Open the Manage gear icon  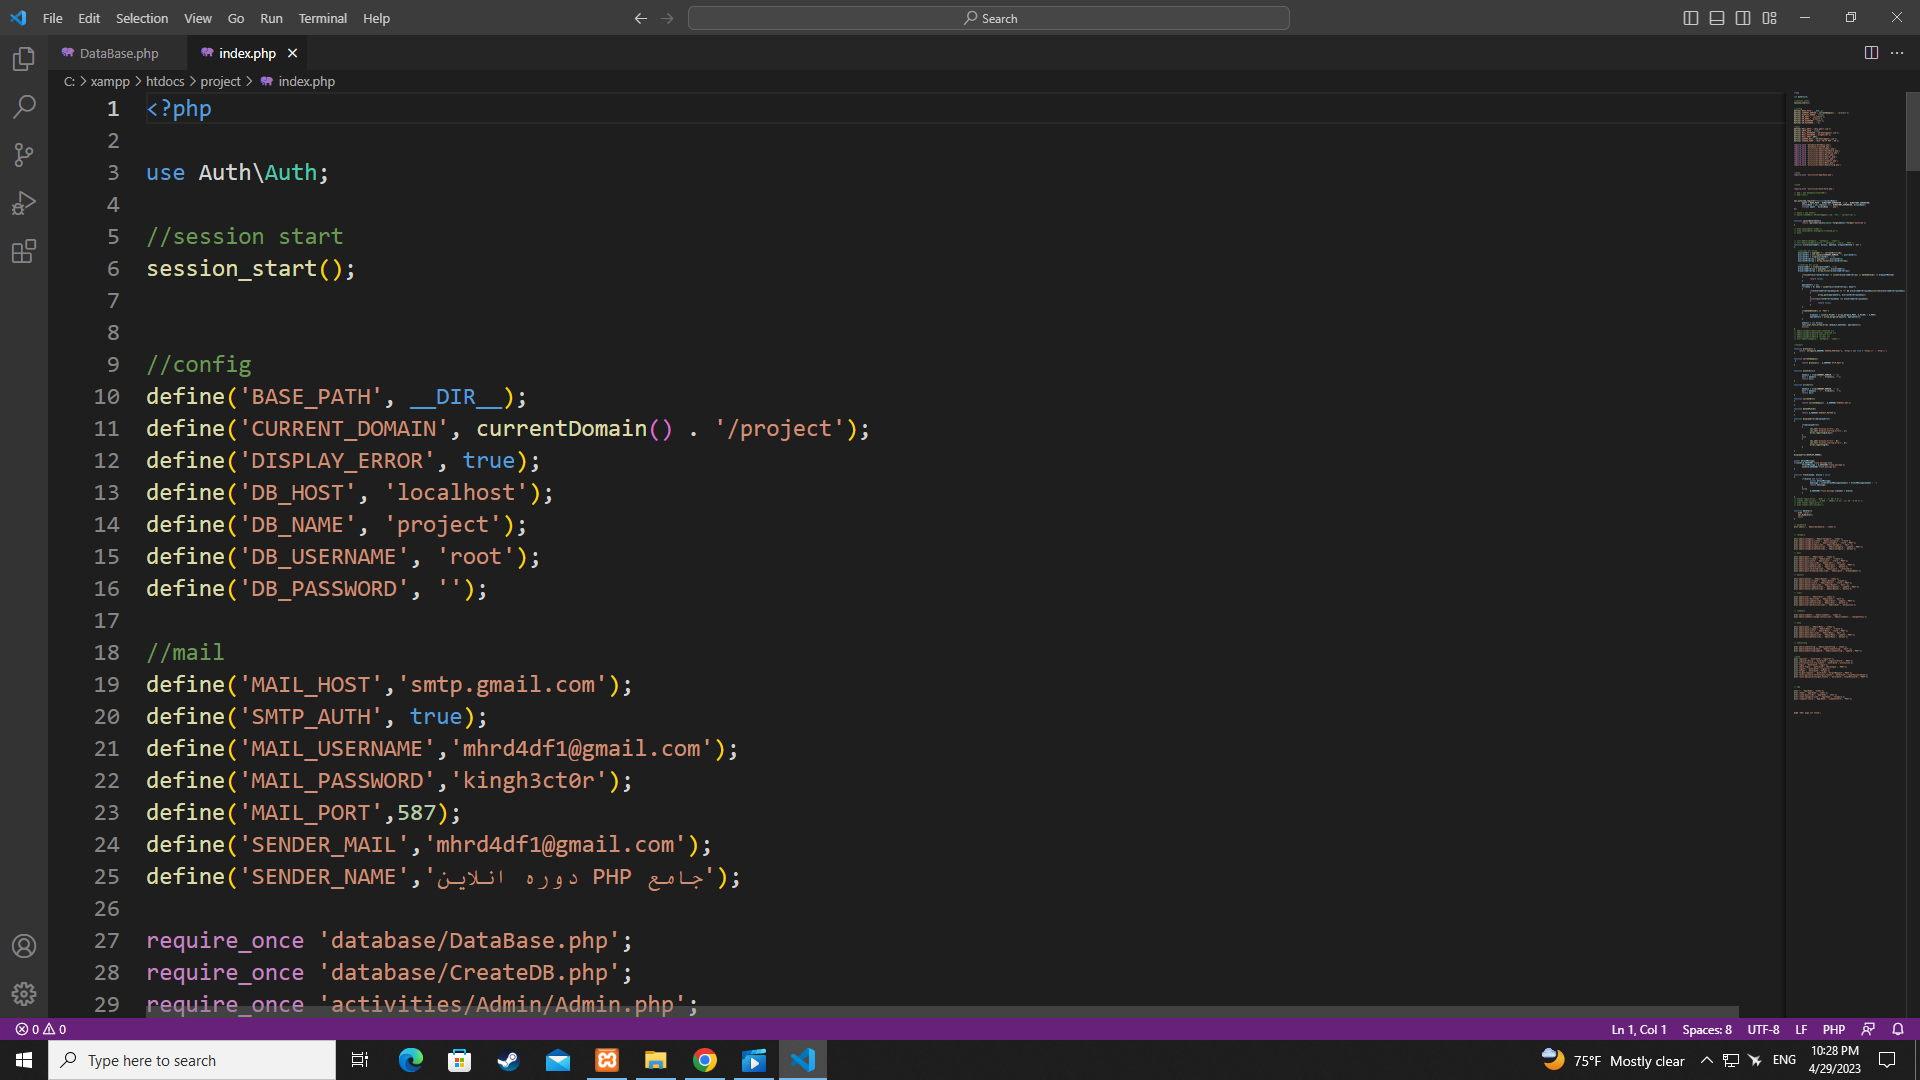click(x=24, y=994)
